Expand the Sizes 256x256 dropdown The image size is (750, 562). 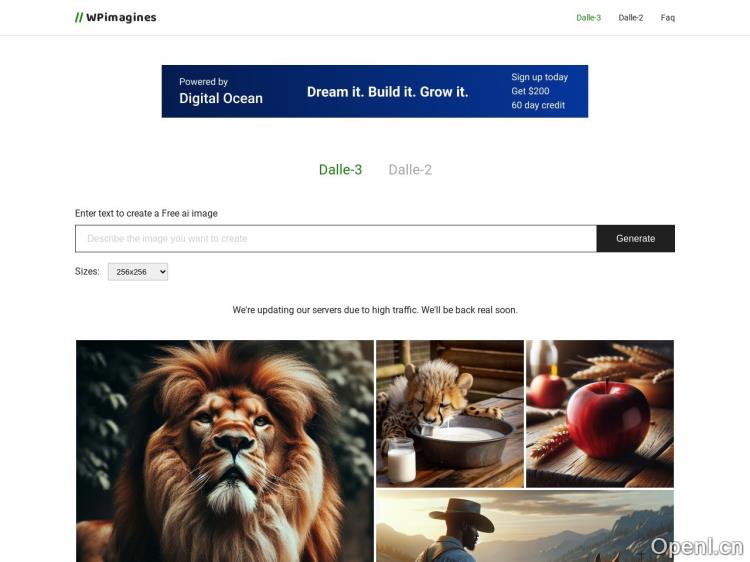[138, 272]
